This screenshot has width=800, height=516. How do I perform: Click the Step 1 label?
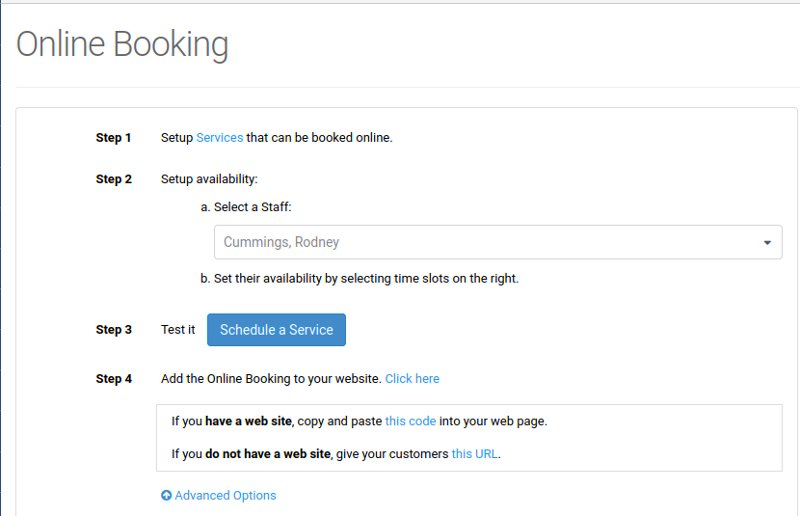point(114,138)
